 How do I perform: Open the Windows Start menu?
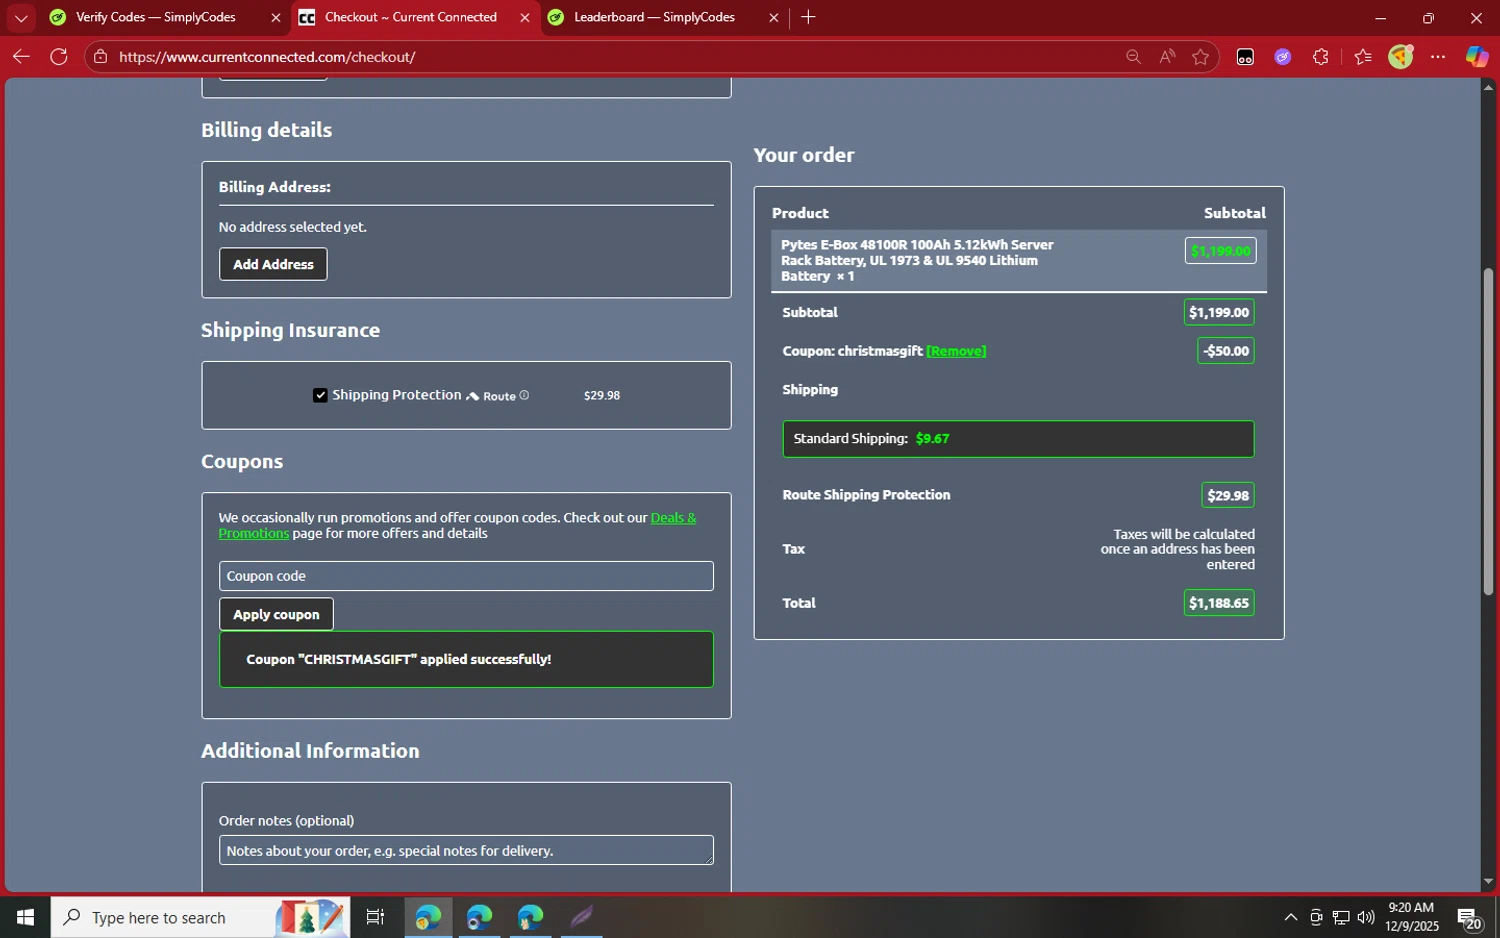pyautogui.click(x=25, y=917)
